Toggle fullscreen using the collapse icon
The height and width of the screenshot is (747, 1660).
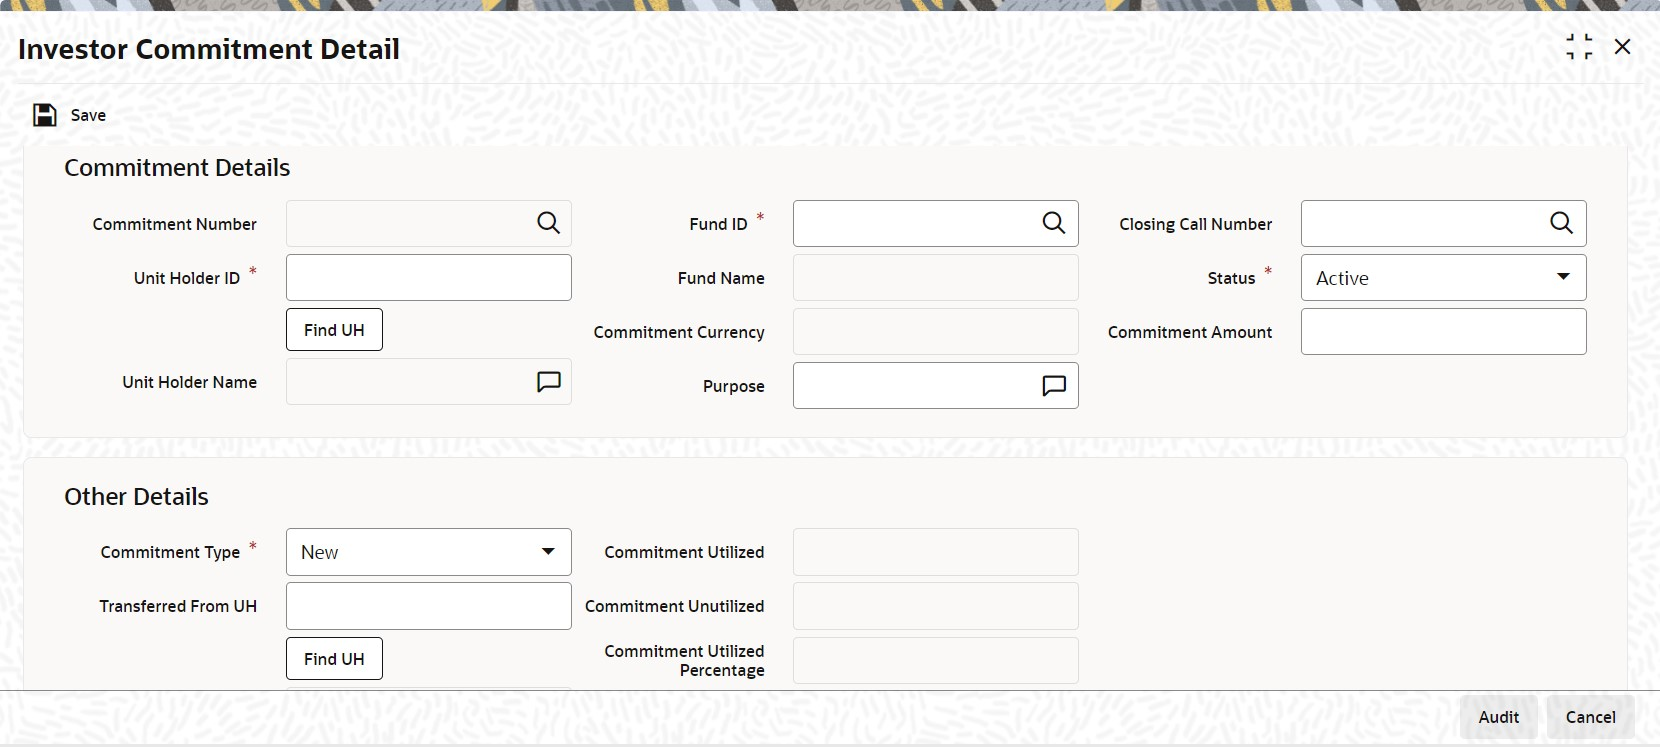tap(1579, 47)
